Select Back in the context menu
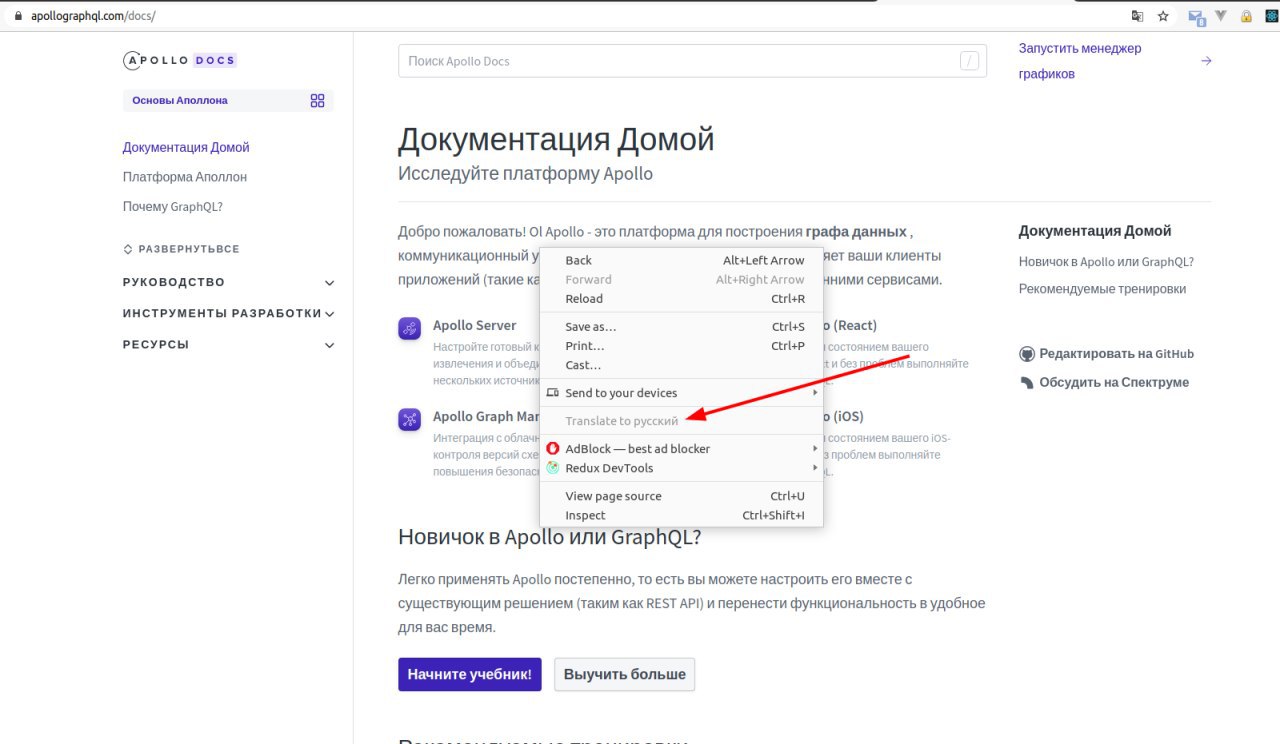Viewport: 1280px width, 744px height. point(681,260)
